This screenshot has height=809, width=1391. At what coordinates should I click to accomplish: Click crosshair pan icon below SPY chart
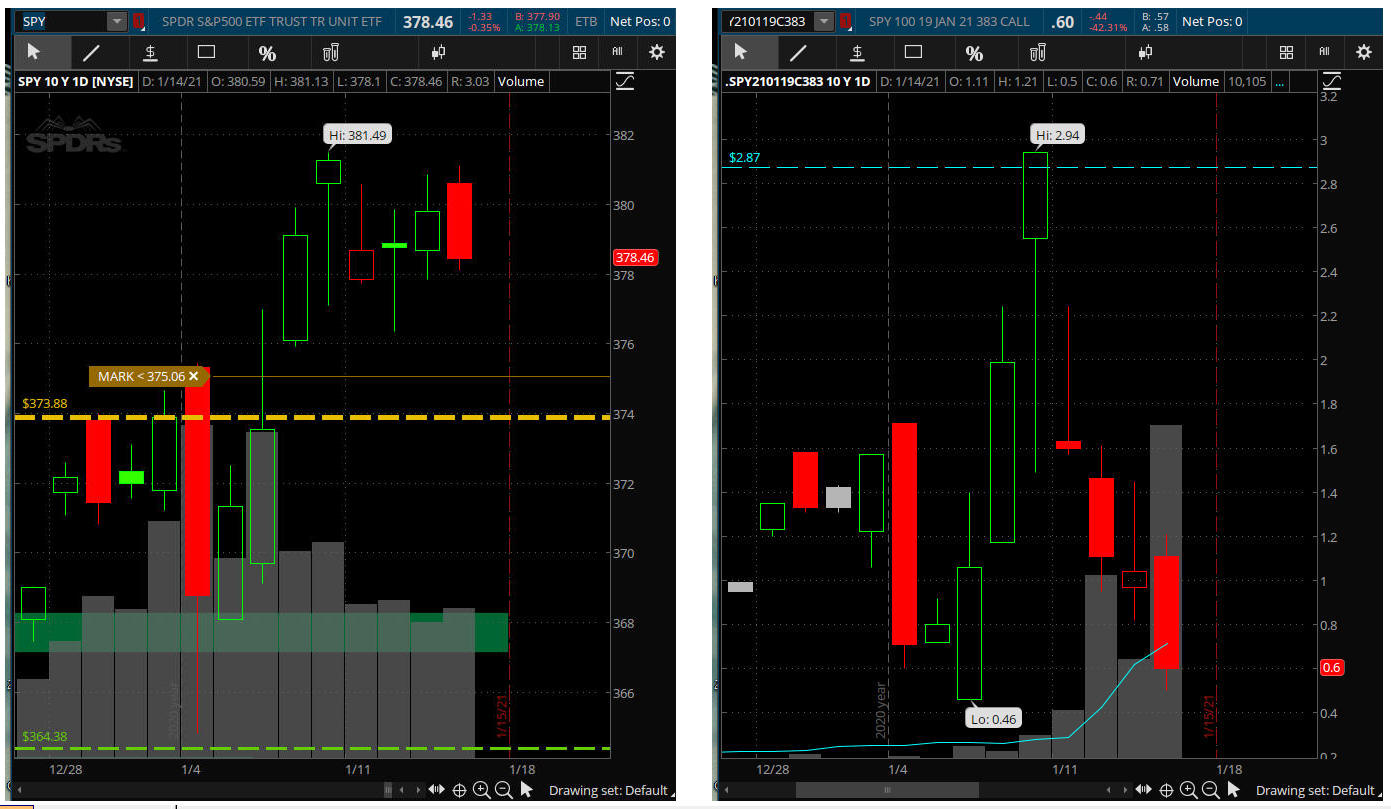pyautogui.click(x=460, y=790)
